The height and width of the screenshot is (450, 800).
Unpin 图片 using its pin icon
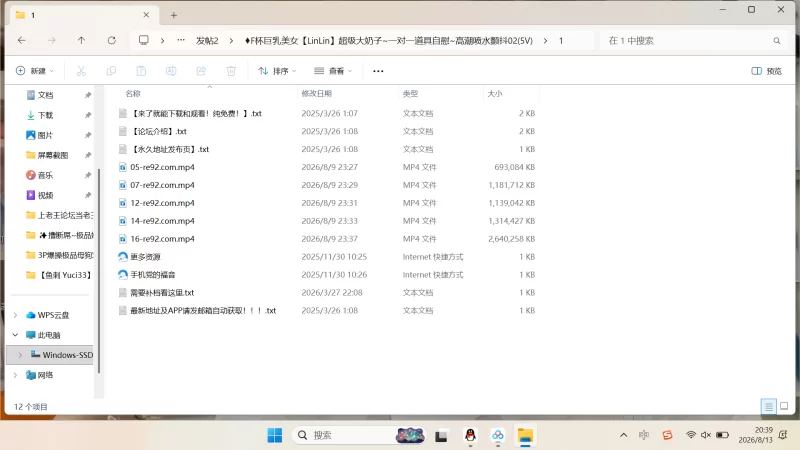click(x=88, y=135)
